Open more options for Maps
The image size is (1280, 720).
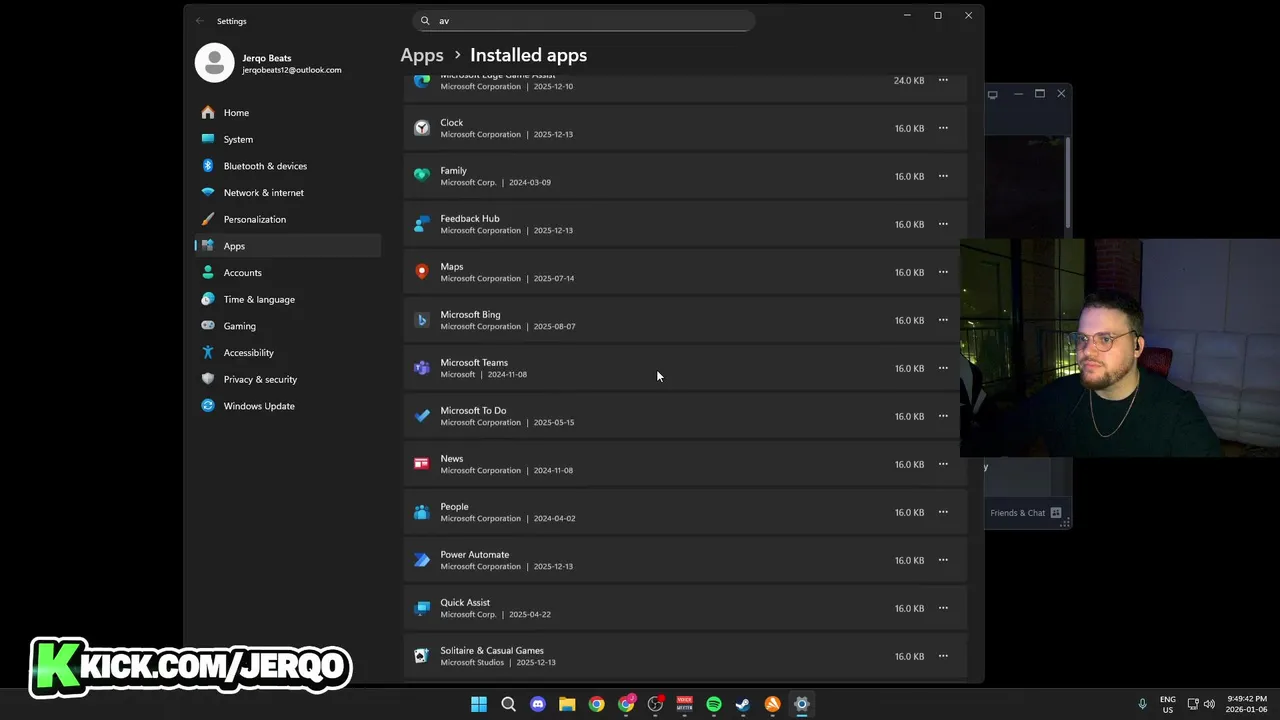pos(943,272)
